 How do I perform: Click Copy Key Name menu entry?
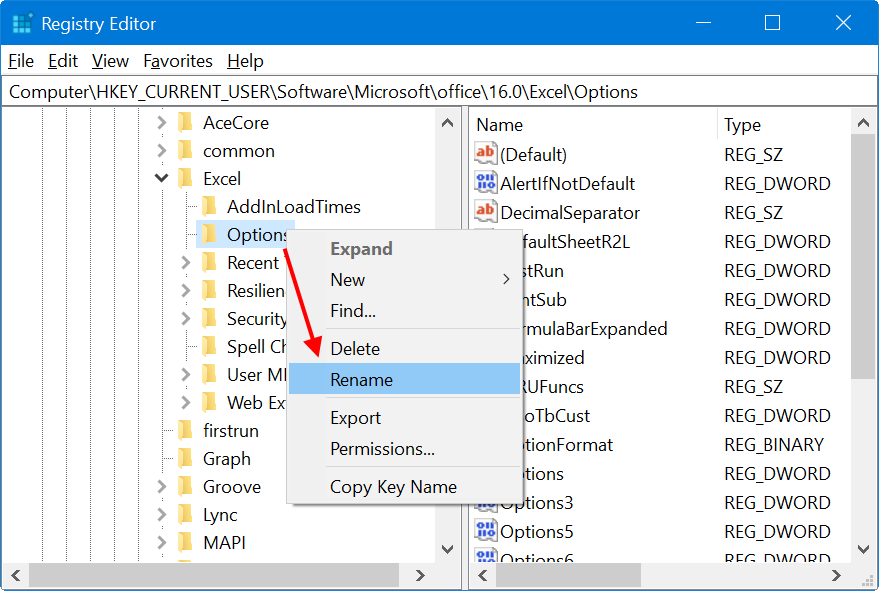coord(393,487)
